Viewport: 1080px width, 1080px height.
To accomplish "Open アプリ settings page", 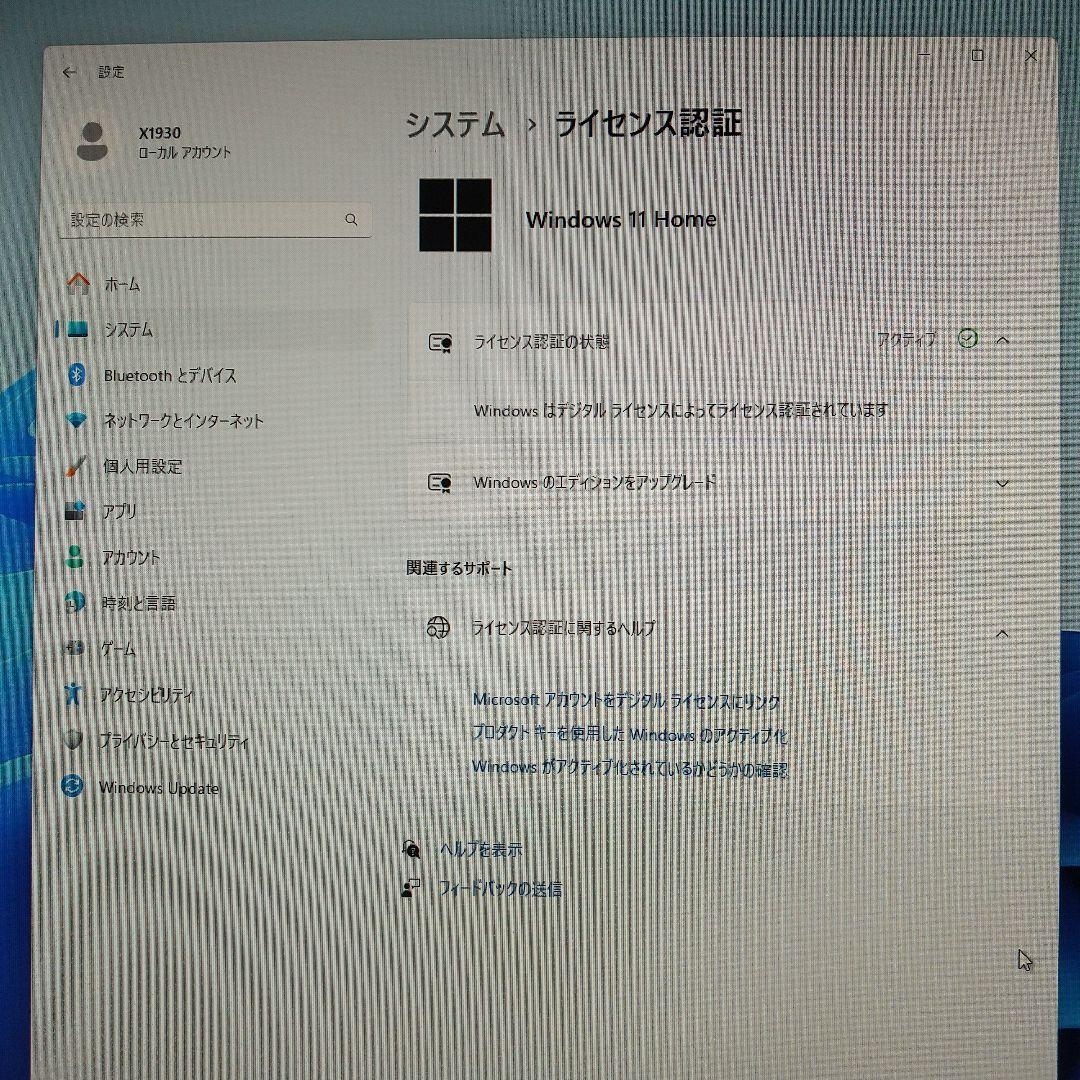I will point(119,512).
